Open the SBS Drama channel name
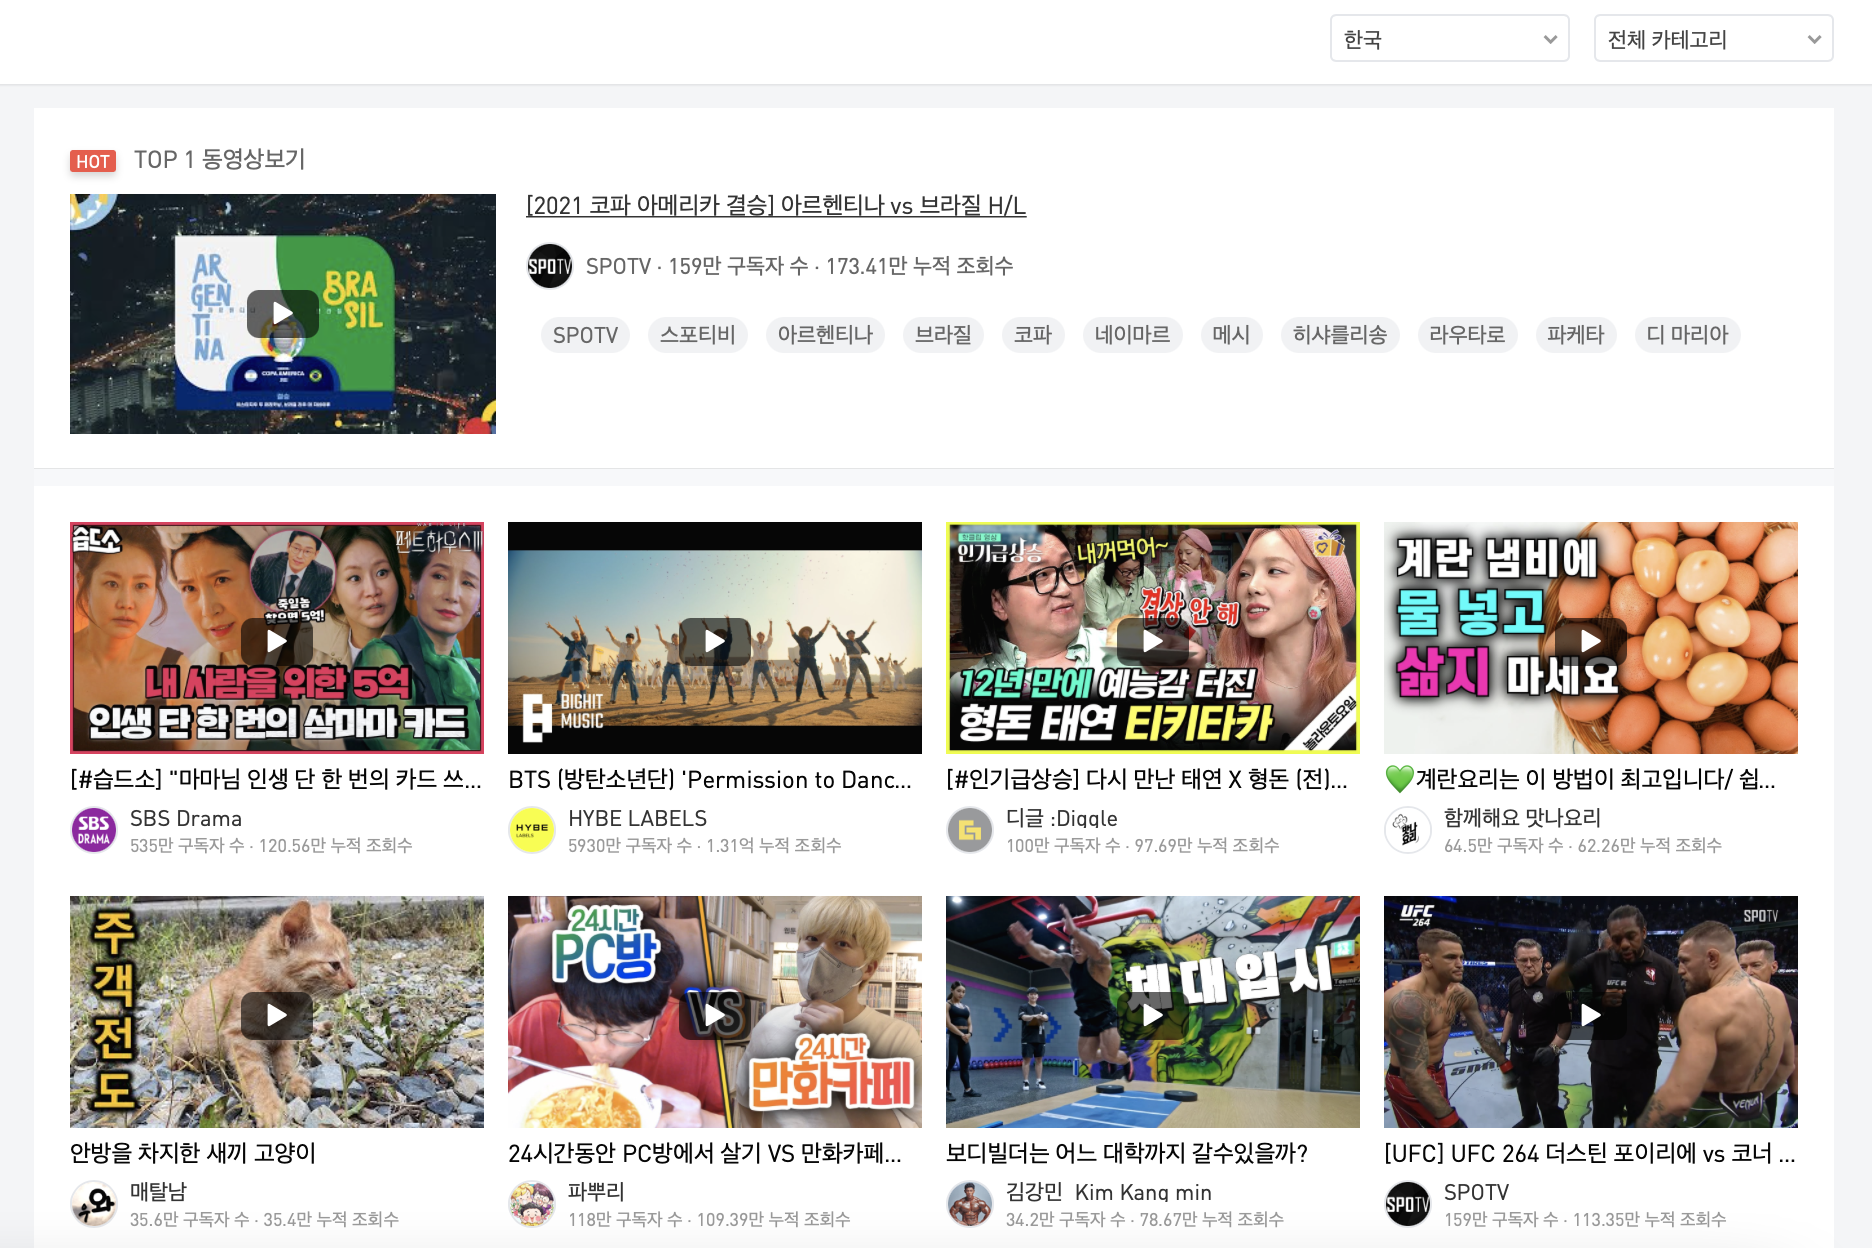The width and height of the screenshot is (1872, 1248). click(x=186, y=818)
